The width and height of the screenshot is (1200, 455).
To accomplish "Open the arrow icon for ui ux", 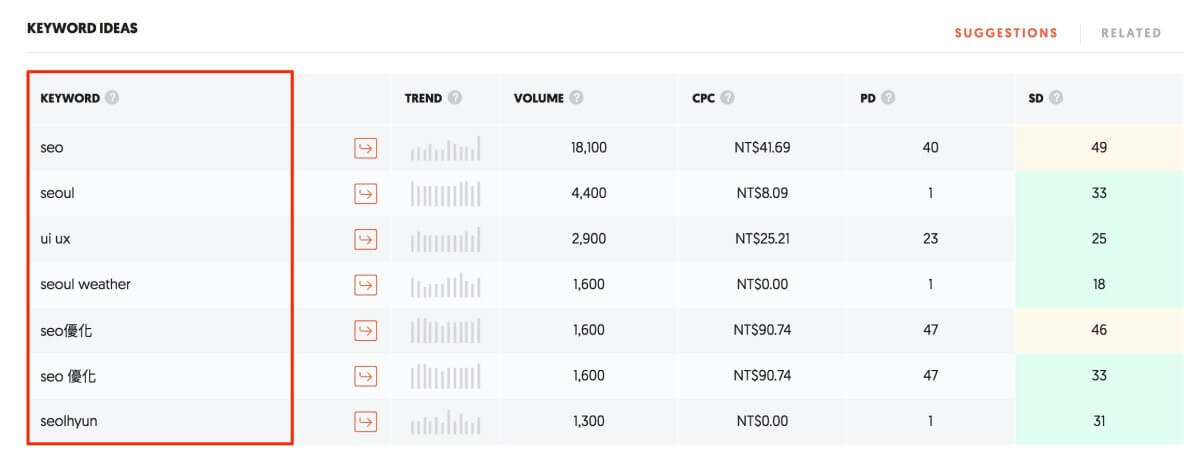I will pyautogui.click(x=366, y=239).
